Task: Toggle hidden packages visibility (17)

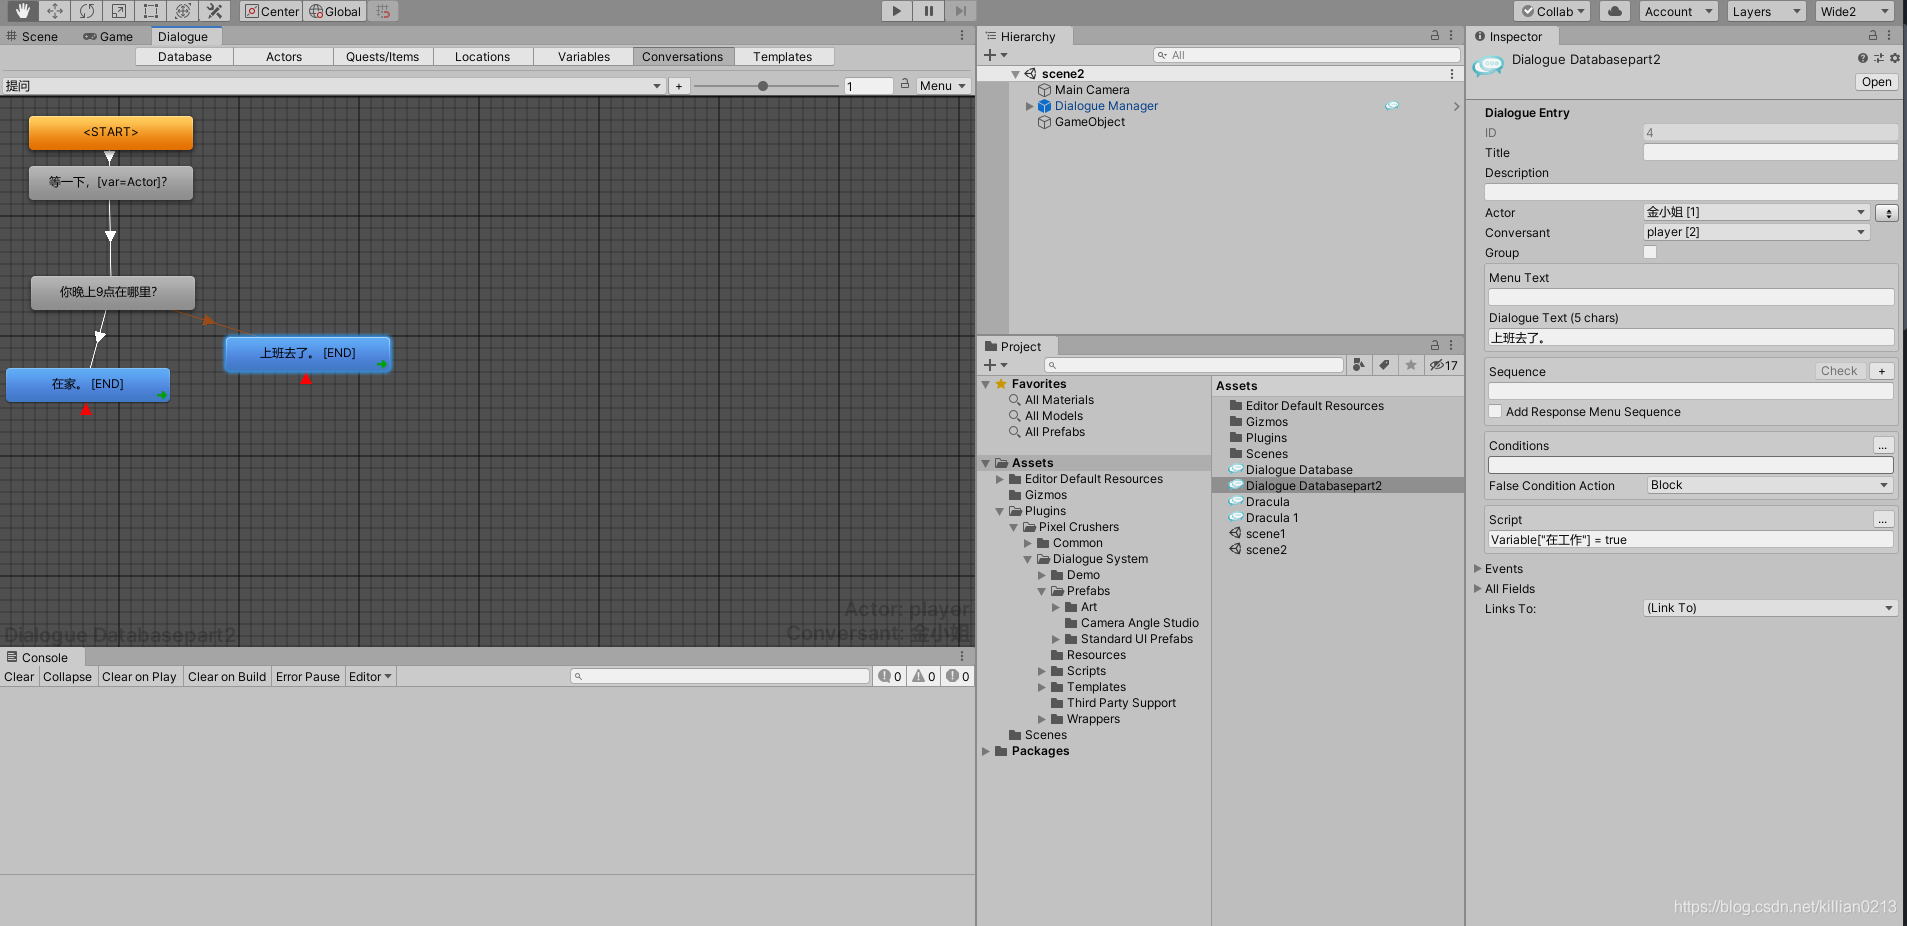Action: click(1444, 365)
